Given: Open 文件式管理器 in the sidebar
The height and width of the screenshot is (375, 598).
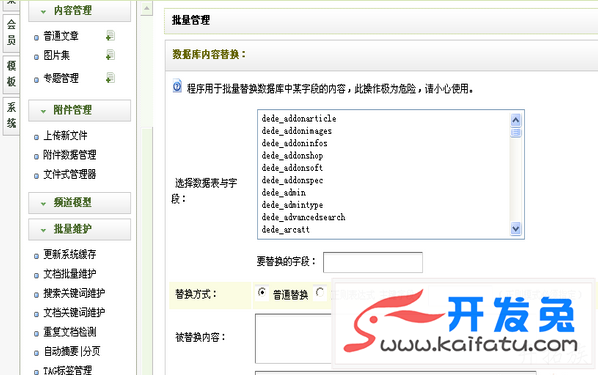Looking at the screenshot, I should (x=70, y=175).
